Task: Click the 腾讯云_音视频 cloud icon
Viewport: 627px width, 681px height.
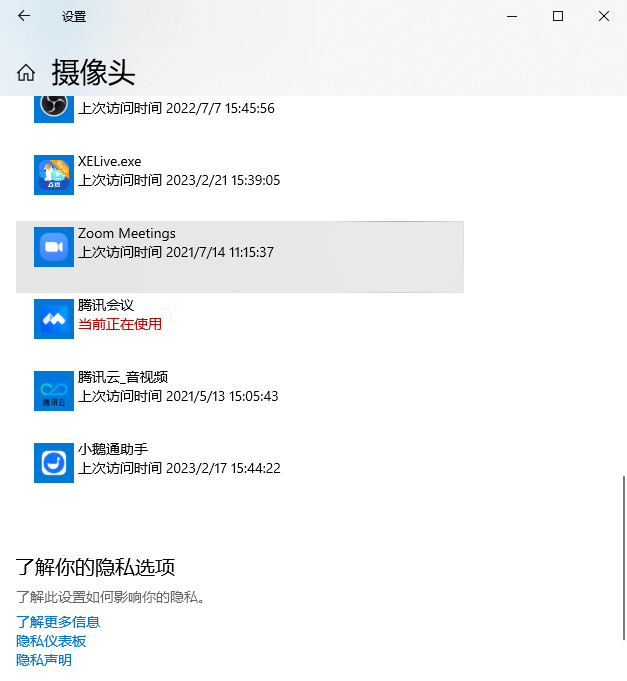Action: pos(54,391)
